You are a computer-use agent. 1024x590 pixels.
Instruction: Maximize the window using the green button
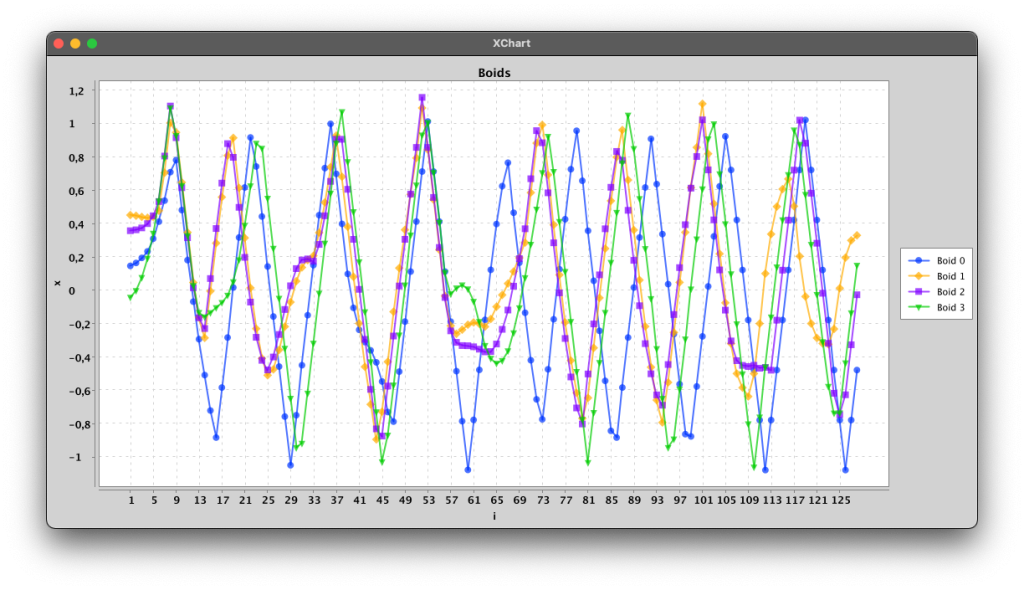point(92,43)
